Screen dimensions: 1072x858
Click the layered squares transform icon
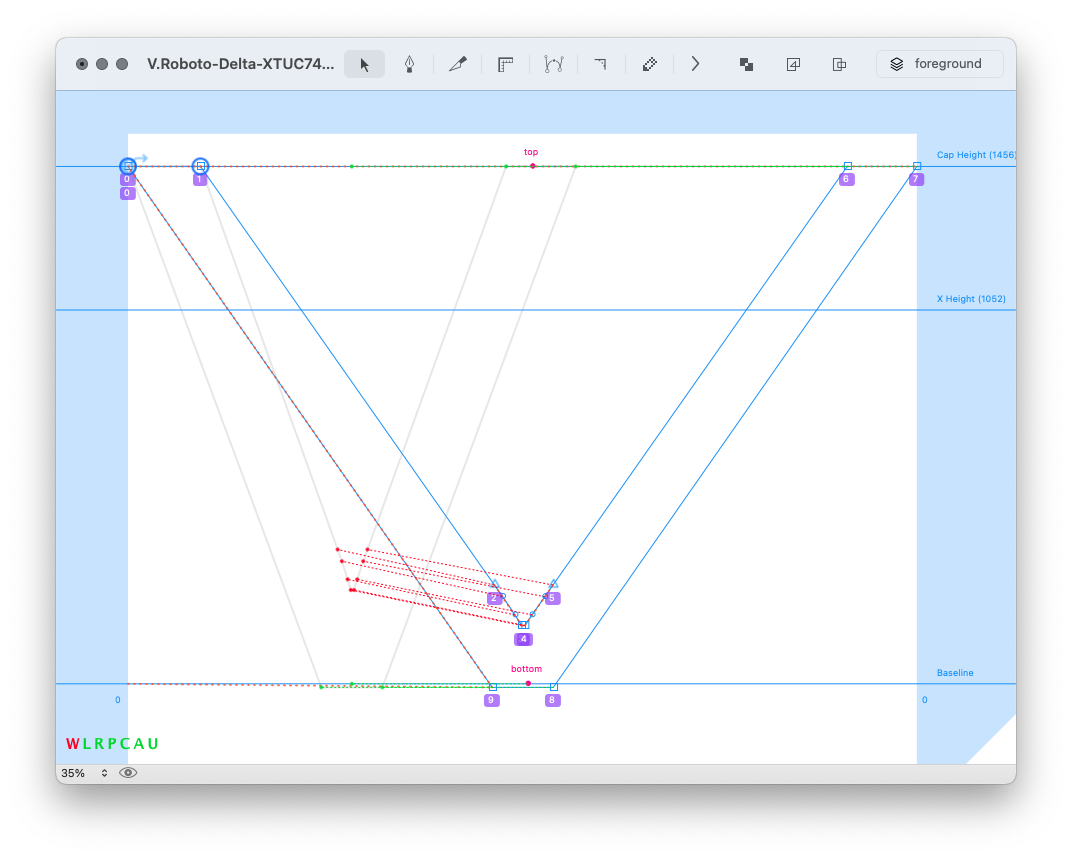(793, 64)
